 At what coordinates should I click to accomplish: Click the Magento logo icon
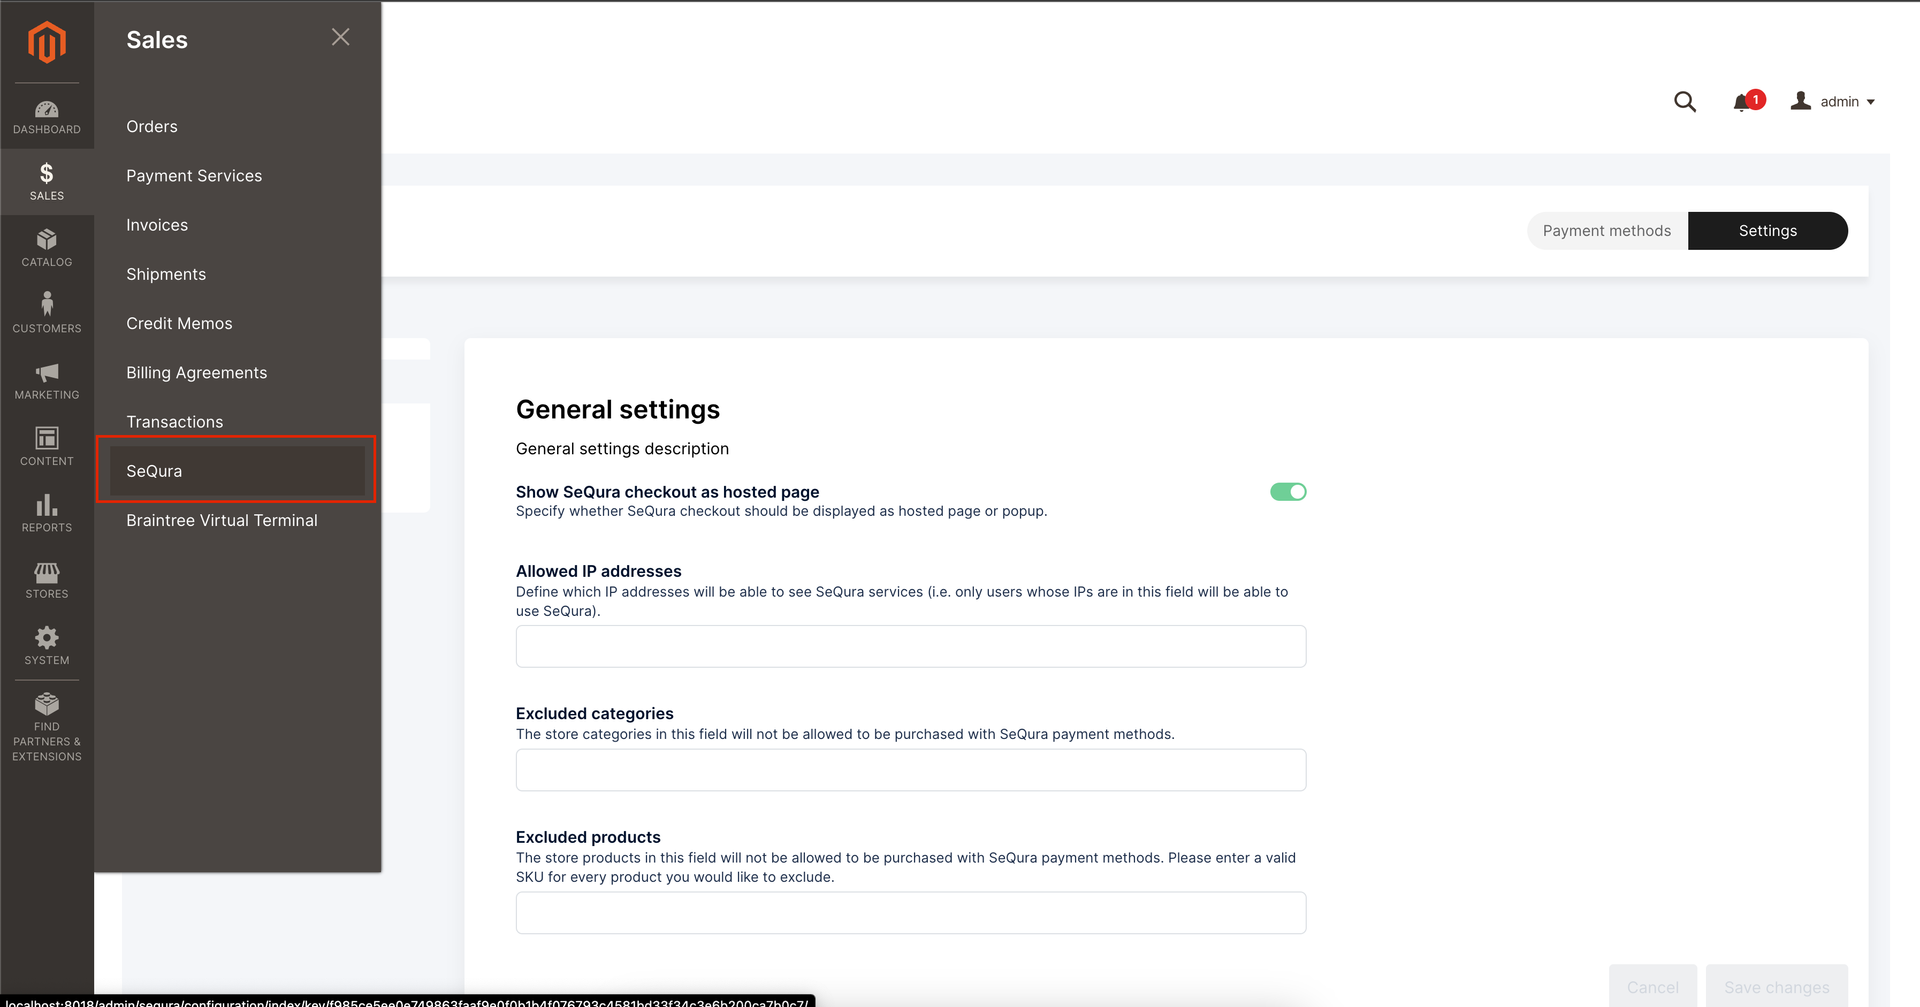pyautogui.click(x=47, y=42)
